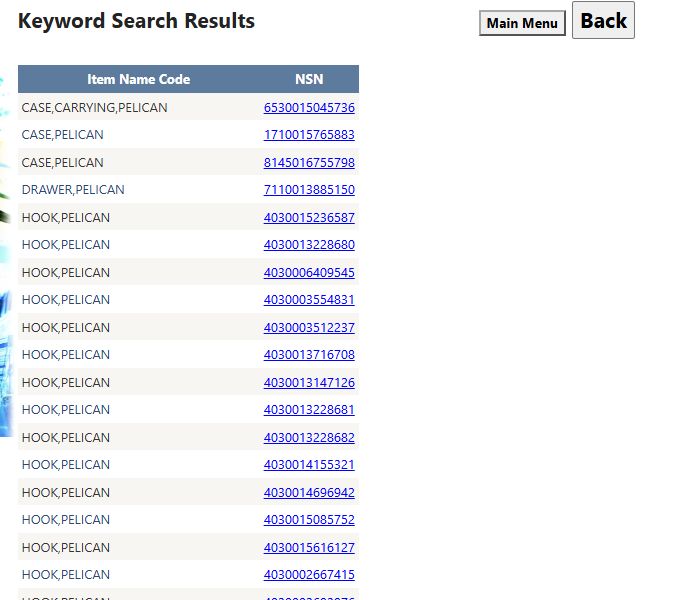Screen dimensions: 700x600
Task: Click the Keyword Search Results heading
Action: 136,21
